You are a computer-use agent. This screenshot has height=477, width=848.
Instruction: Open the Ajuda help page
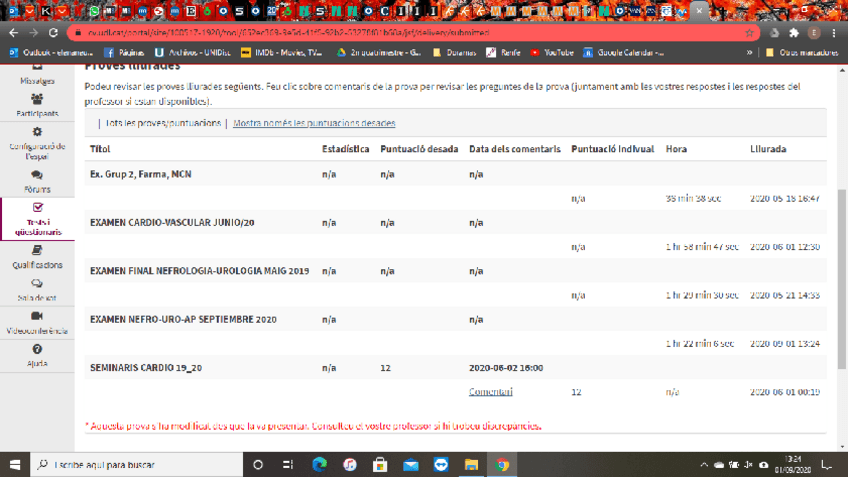37,356
